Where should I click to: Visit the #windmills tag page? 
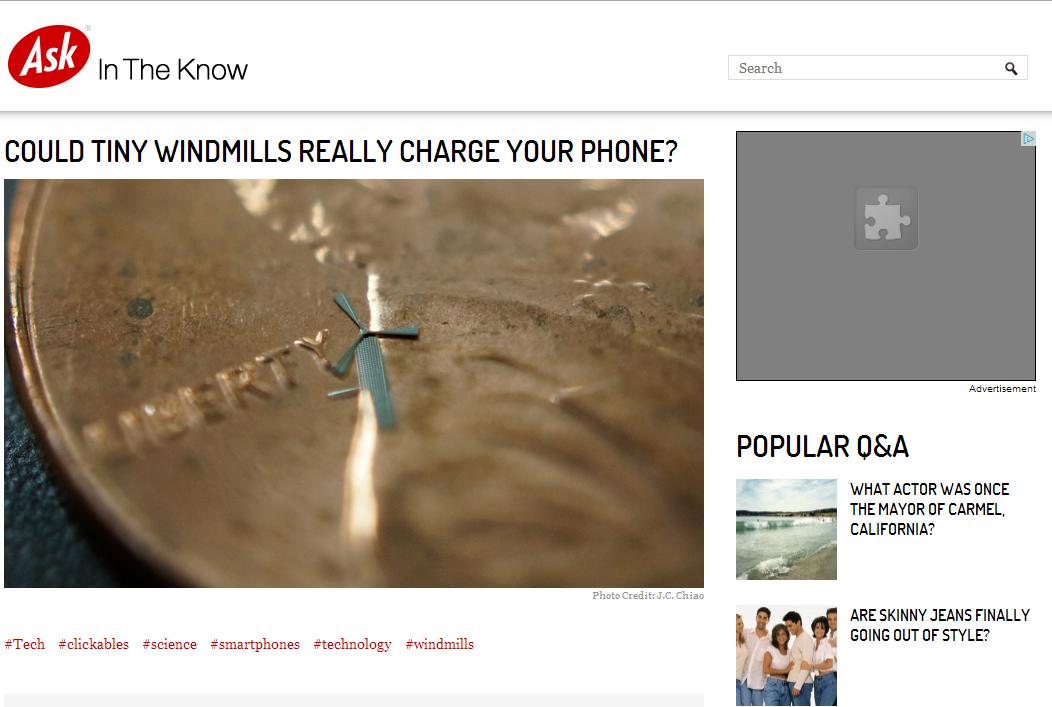point(439,644)
